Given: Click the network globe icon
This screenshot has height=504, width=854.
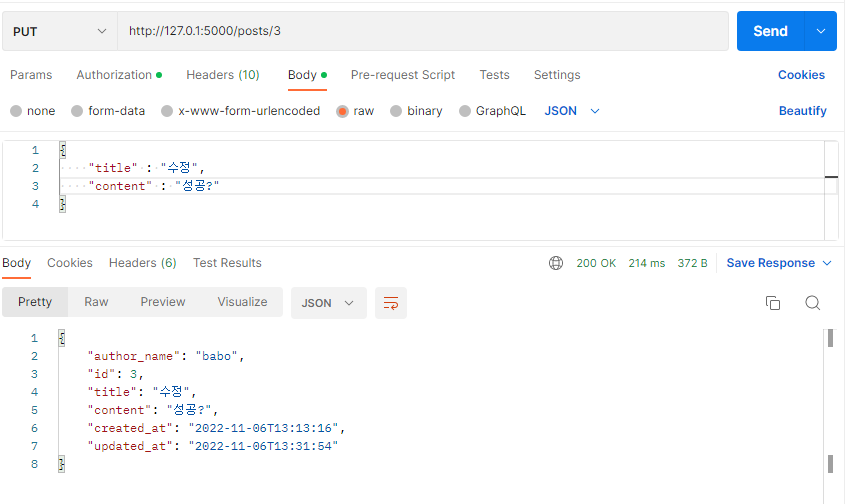Looking at the screenshot, I should coord(556,263).
